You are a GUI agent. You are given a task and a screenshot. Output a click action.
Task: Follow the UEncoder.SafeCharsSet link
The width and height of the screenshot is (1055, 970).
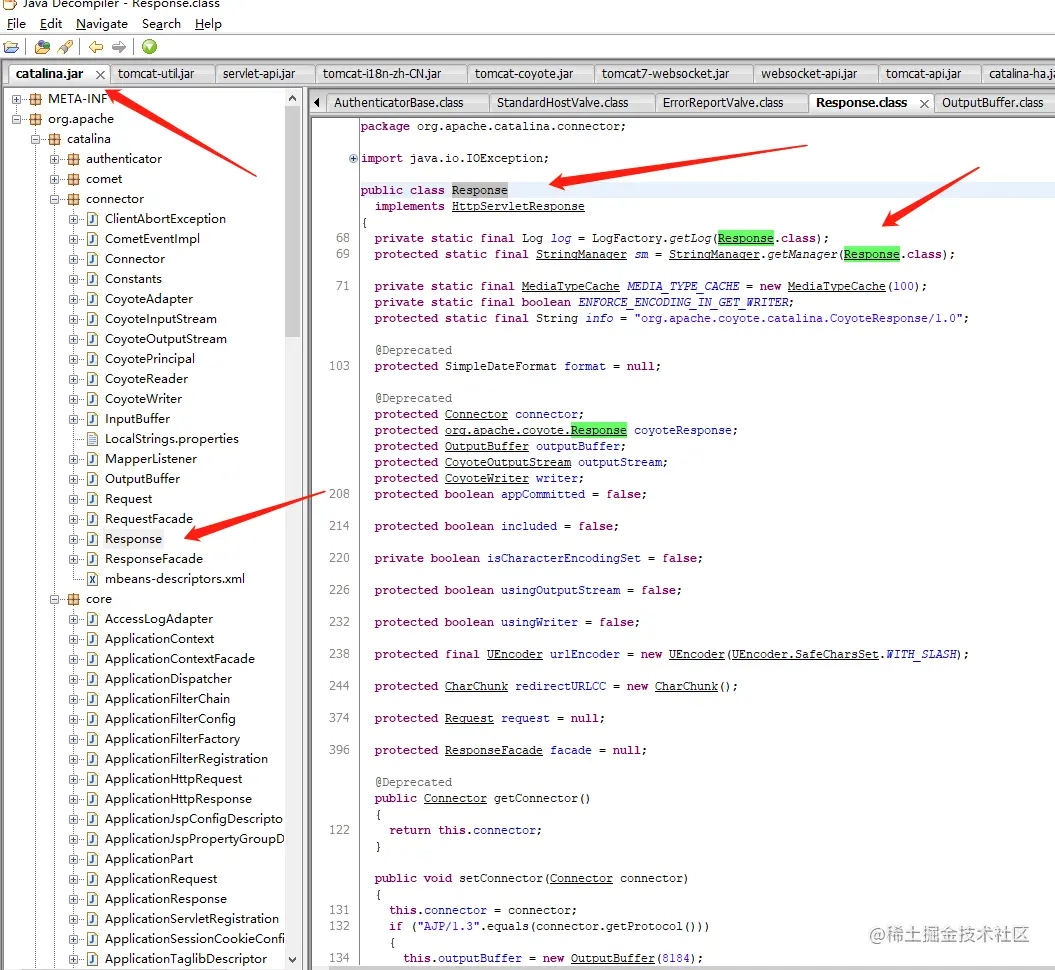pos(805,655)
